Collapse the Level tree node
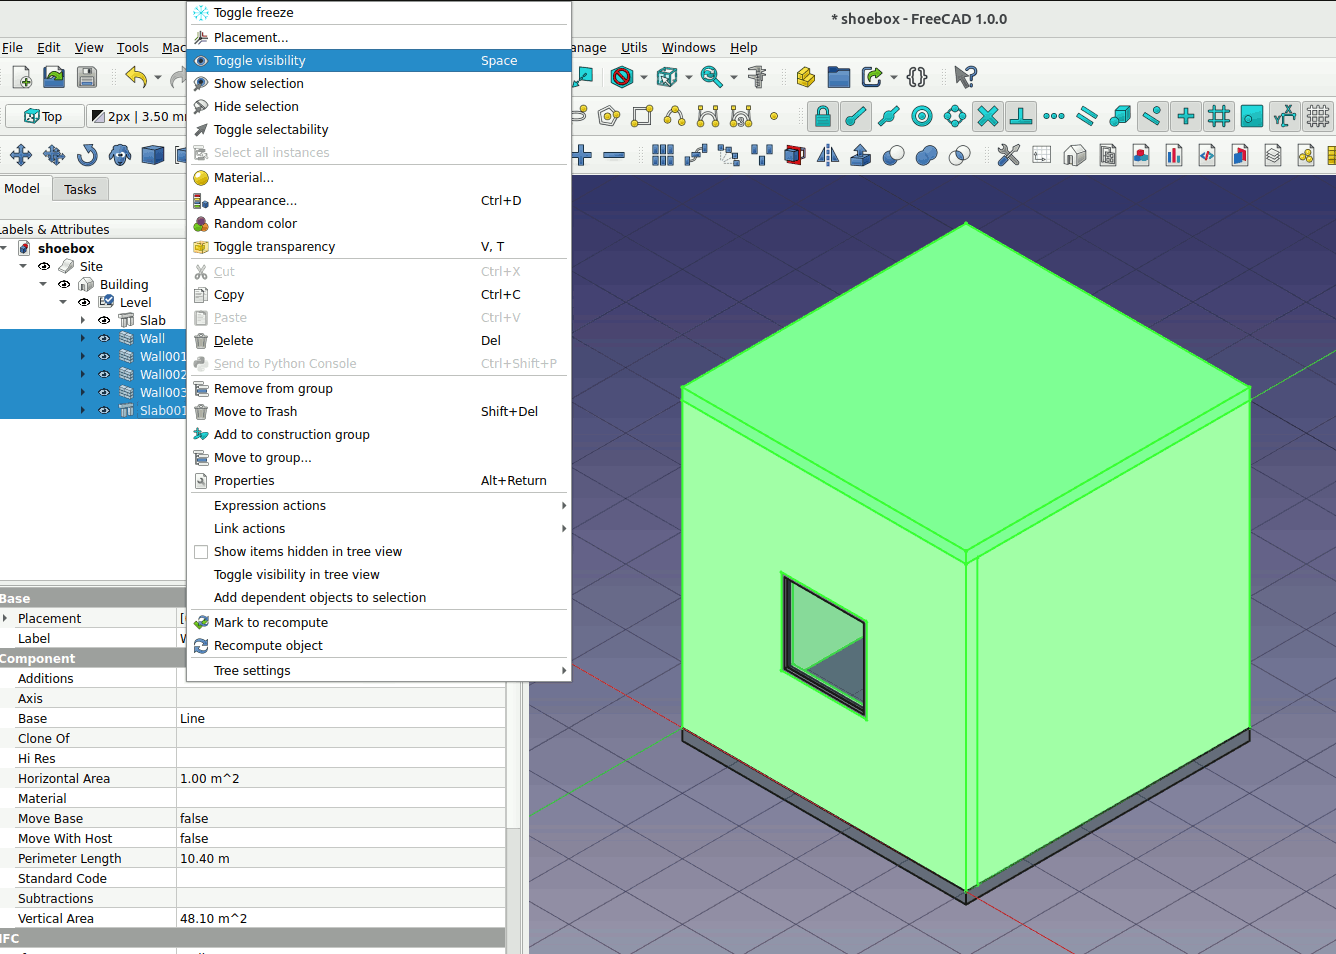 coord(63,303)
